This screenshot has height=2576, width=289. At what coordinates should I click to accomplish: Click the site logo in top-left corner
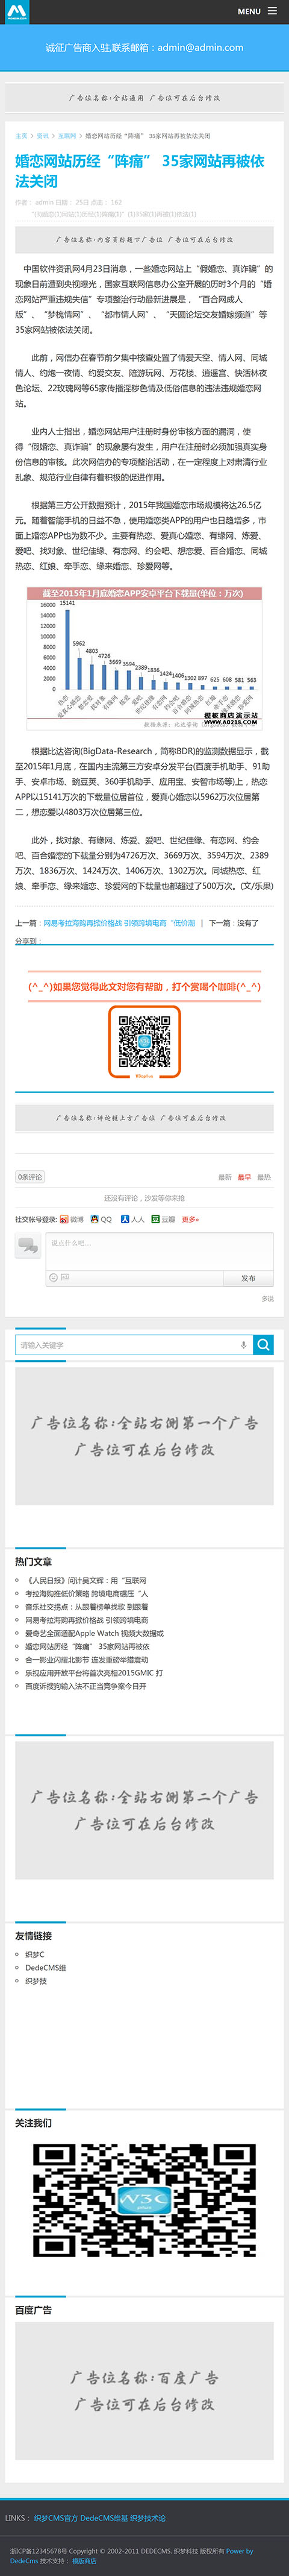point(16,12)
